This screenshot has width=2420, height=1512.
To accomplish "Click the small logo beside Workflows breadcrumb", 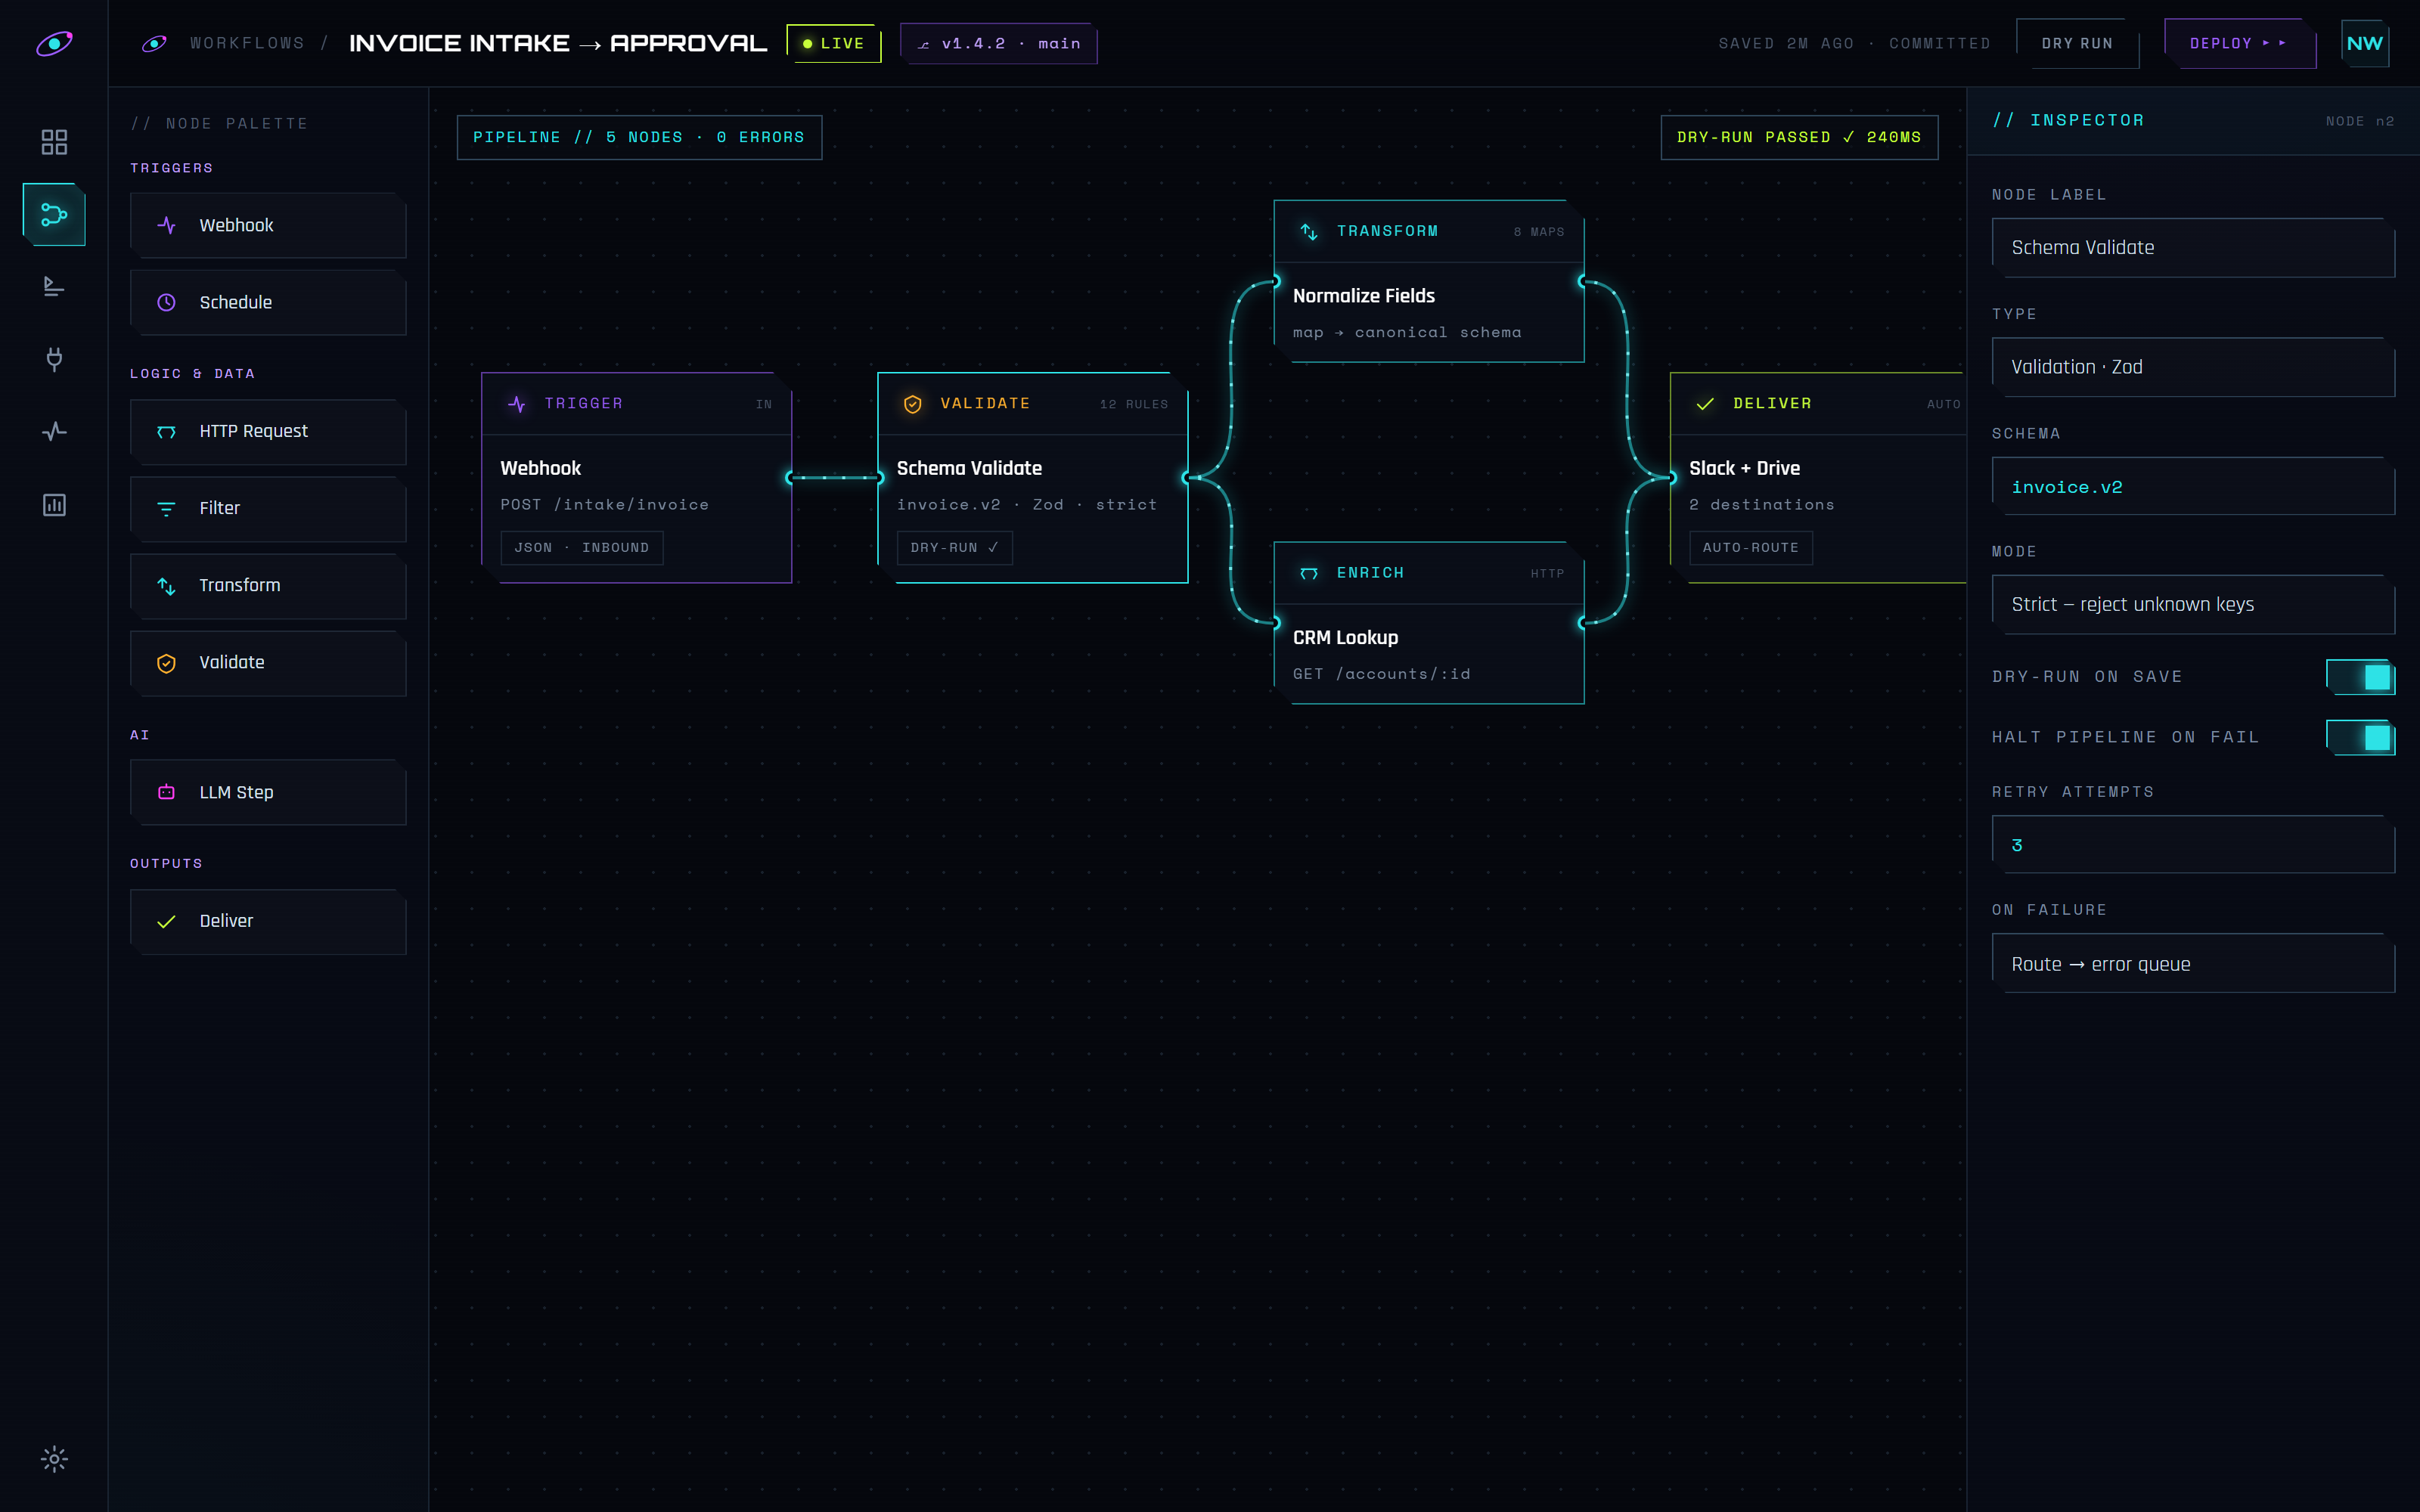I will coord(154,44).
